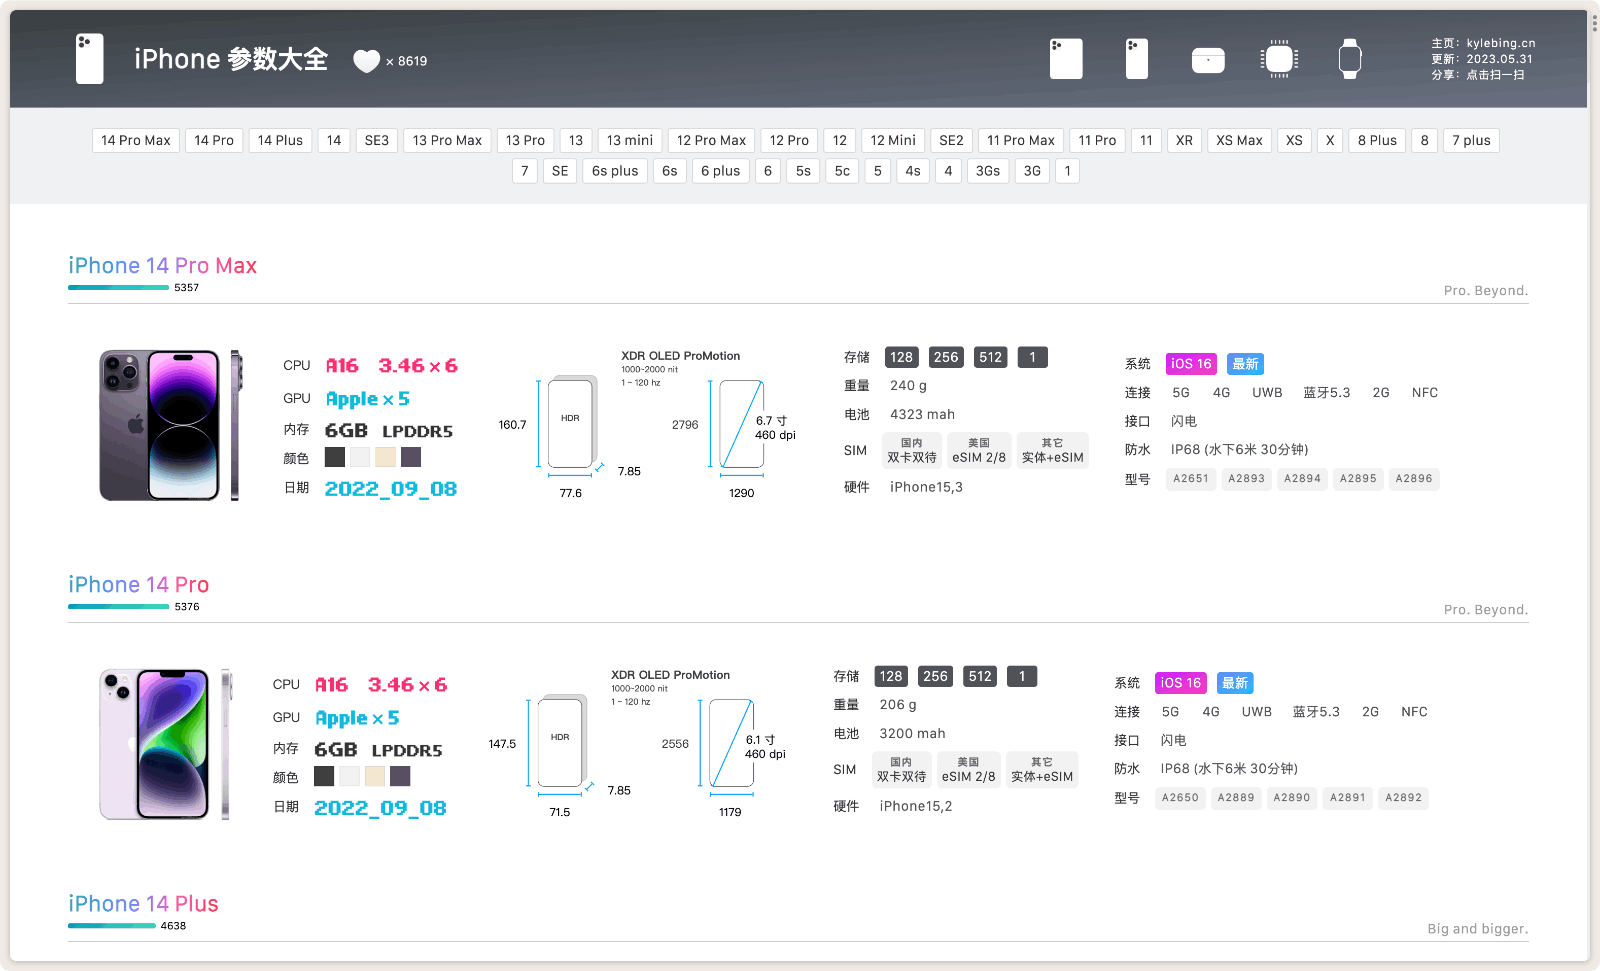Jump to 14 Pro Max section
This screenshot has height=971, width=1600.
point(136,140)
